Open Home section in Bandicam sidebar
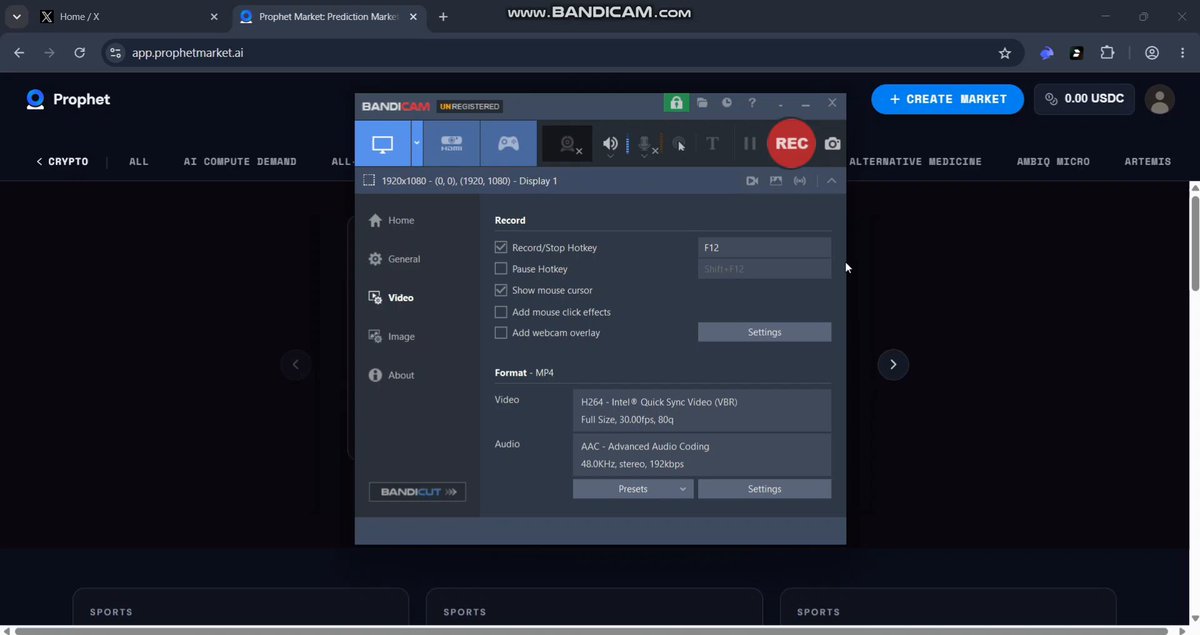 391,220
